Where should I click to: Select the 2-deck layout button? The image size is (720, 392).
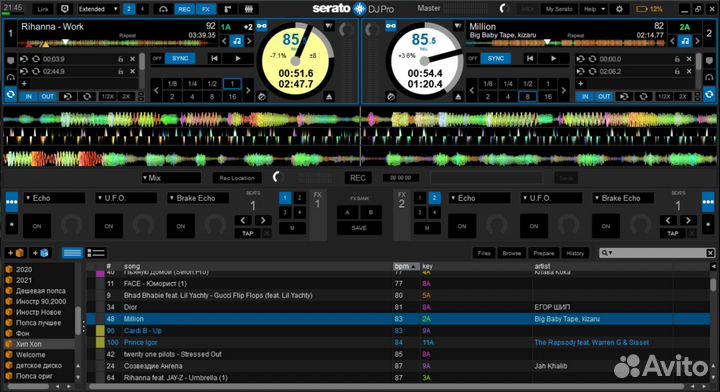tap(129, 9)
